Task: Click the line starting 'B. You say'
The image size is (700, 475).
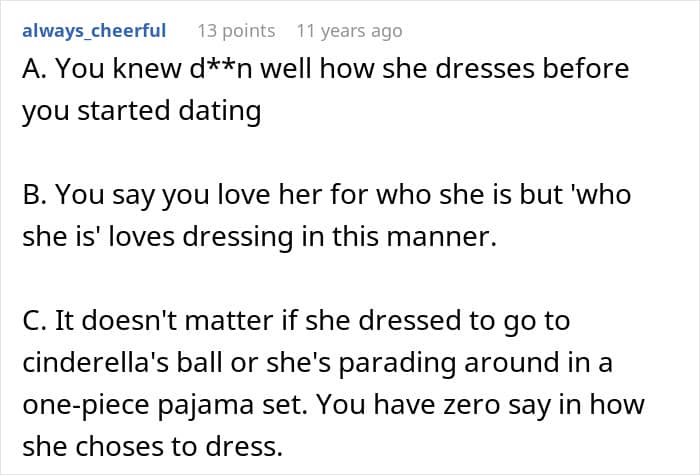Action: click(326, 193)
